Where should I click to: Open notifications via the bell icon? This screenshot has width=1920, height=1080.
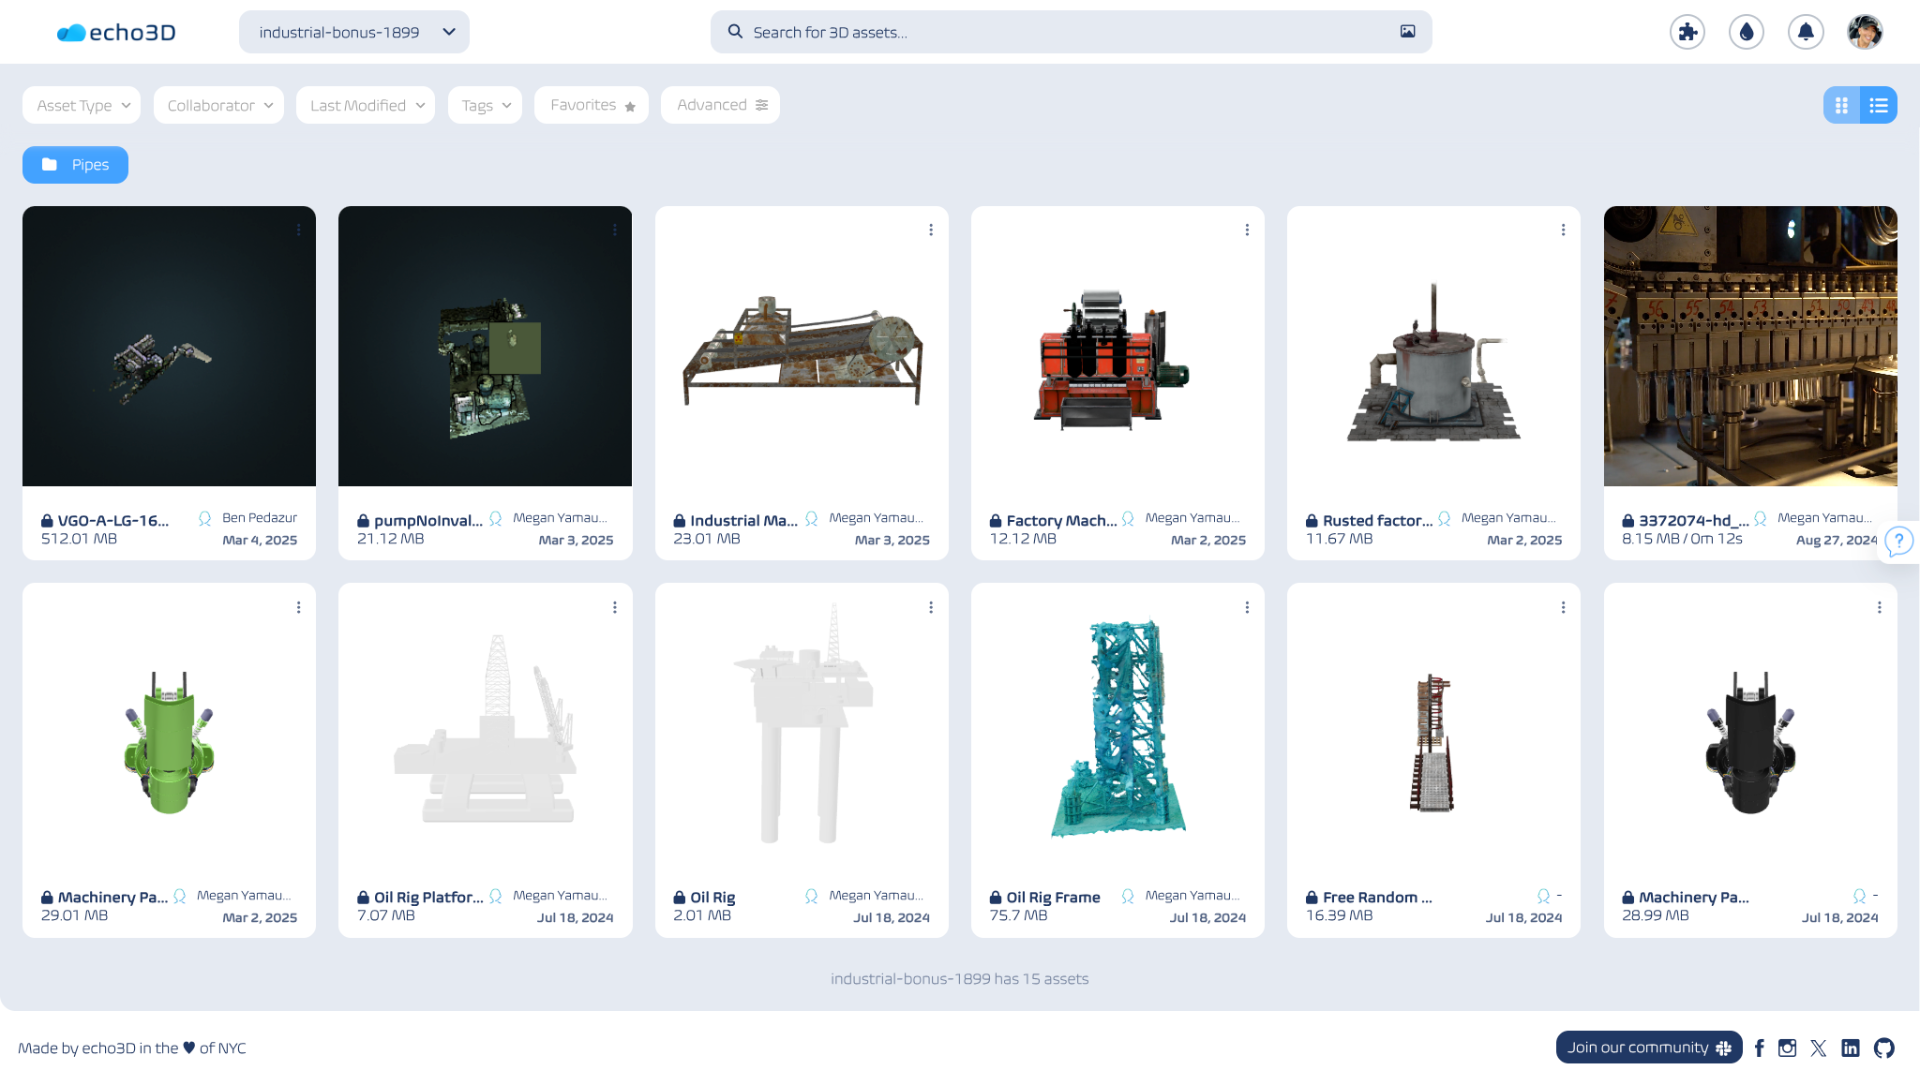point(1806,31)
